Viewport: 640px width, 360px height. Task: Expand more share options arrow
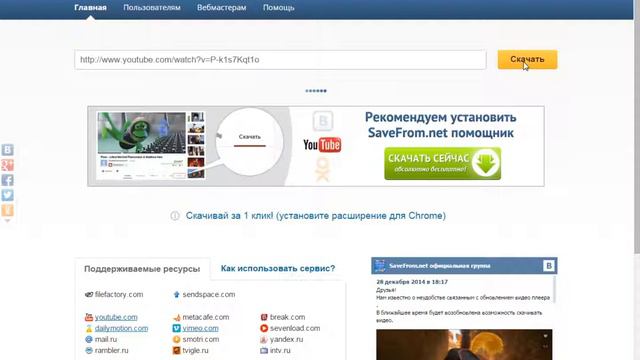pos(7,220)
